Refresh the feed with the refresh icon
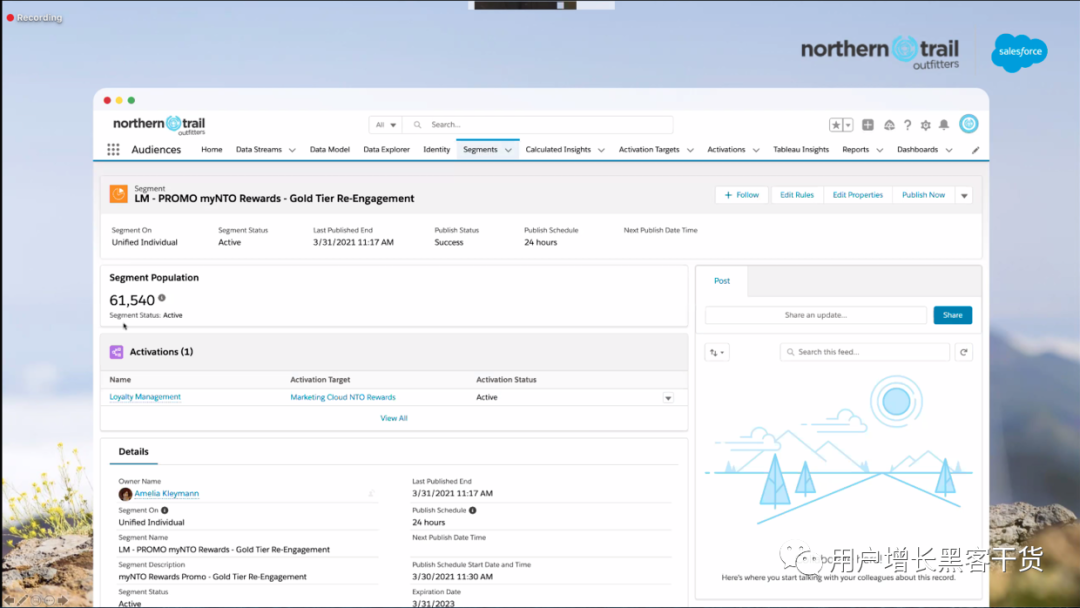 tap(964, 353)
